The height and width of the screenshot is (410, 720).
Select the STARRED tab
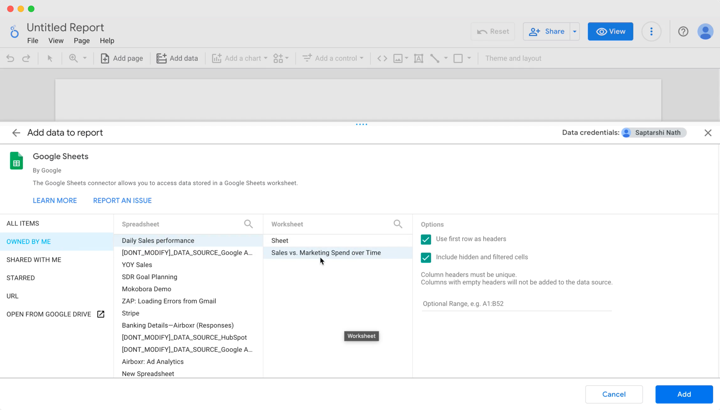click(56, 278)
